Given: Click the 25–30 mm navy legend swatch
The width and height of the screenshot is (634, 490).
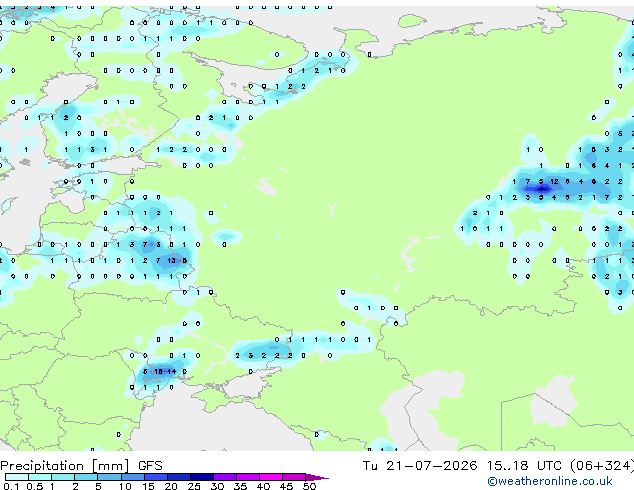Looking at the screenshot, I should click(x=201, y=477).
